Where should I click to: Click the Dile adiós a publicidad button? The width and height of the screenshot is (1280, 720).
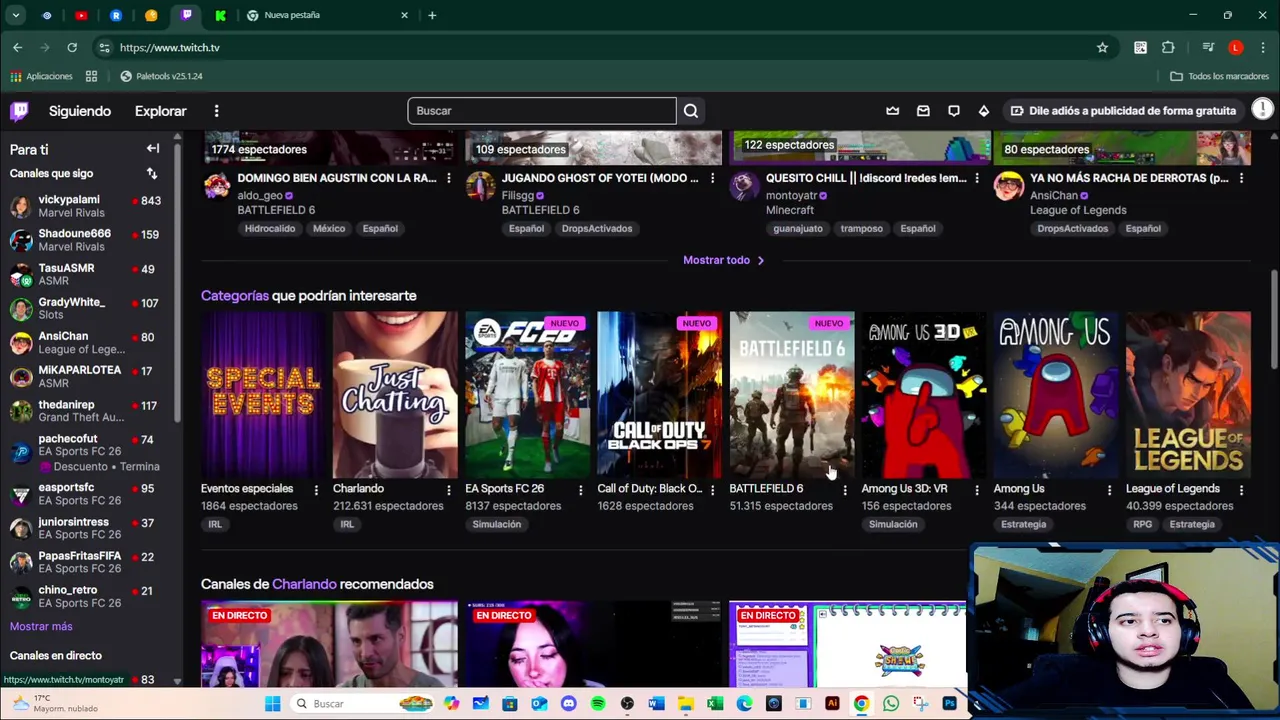click(x=1123, y=111)
